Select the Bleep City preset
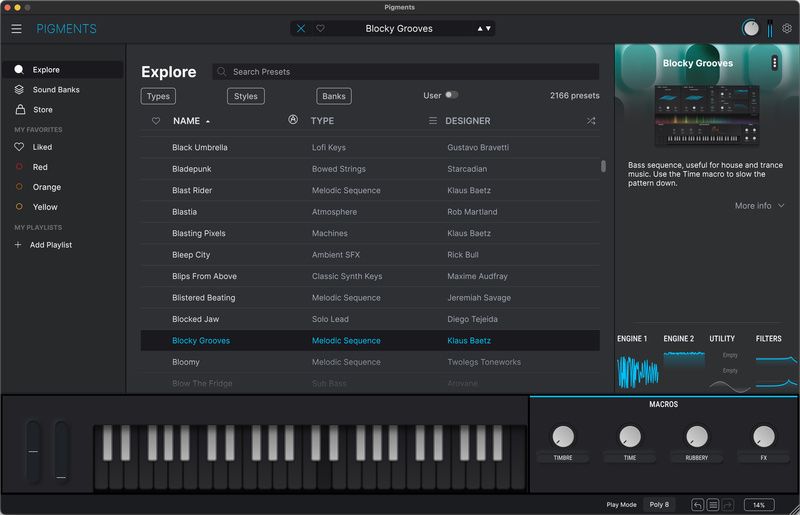This screenshot has height=515, width=800. (370, 255)
